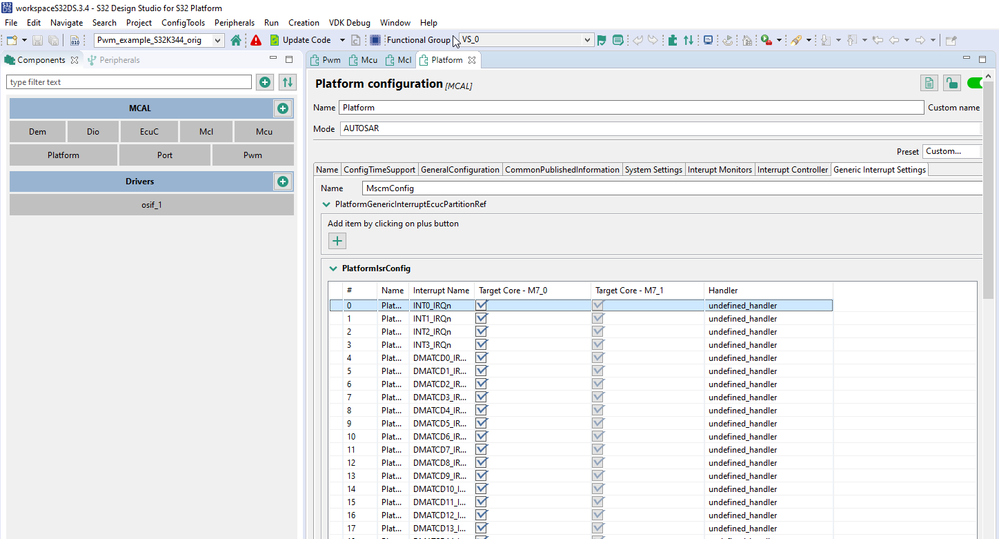Toggle the green enable switch in header
Image resolution: width=999 pixels, height=539 pixels.
(975, 83)
